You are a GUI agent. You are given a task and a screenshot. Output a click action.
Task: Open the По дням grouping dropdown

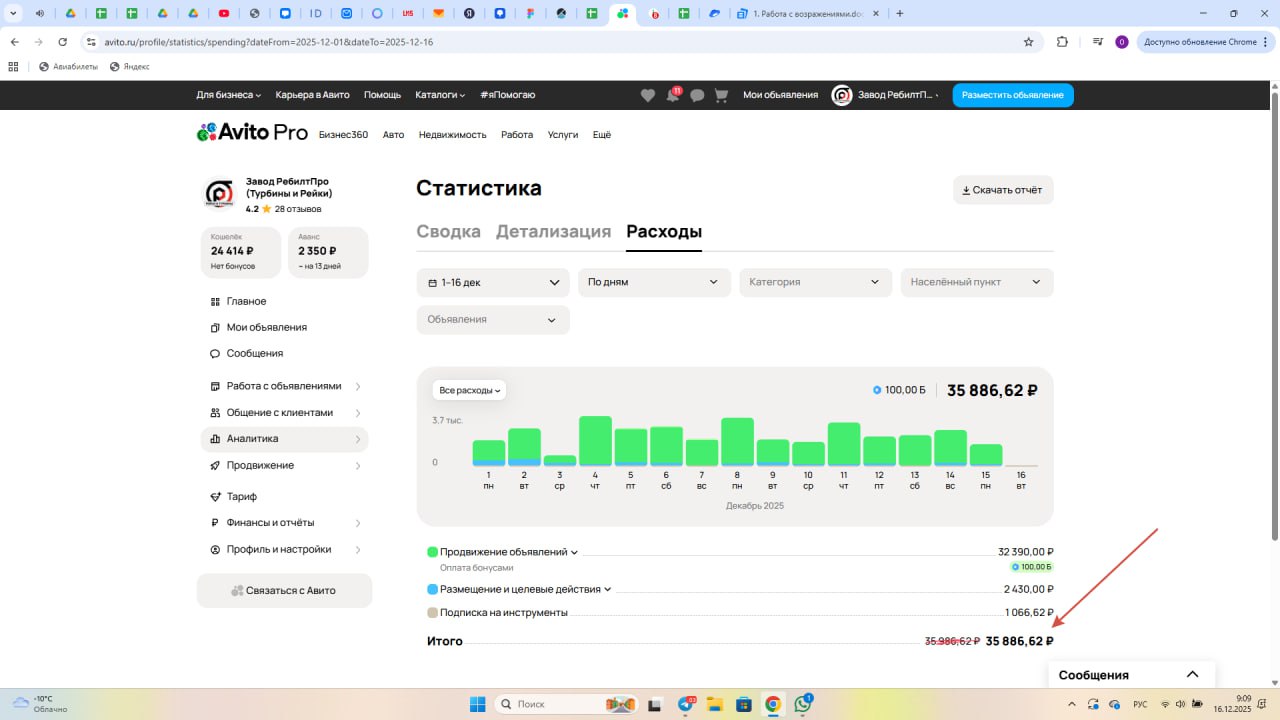click(654, 282)
